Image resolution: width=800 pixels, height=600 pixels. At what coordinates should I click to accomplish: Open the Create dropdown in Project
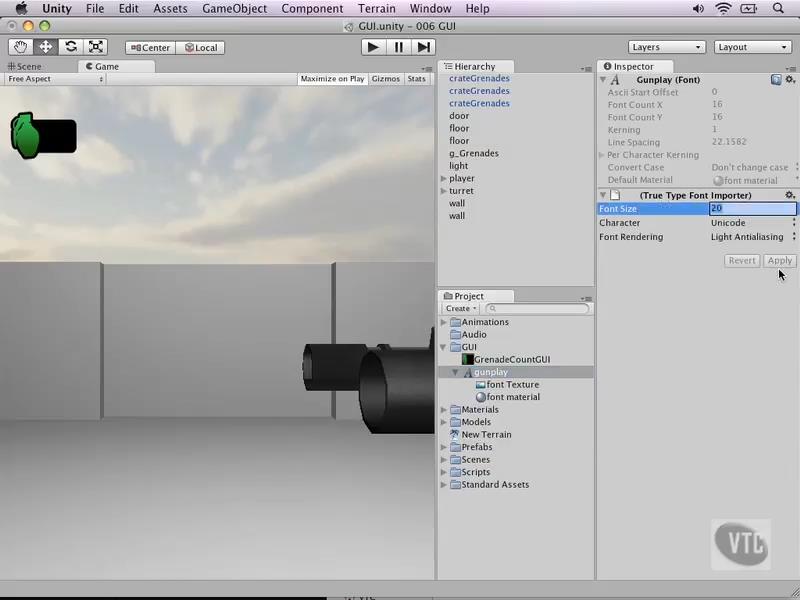tap(461, 308)
